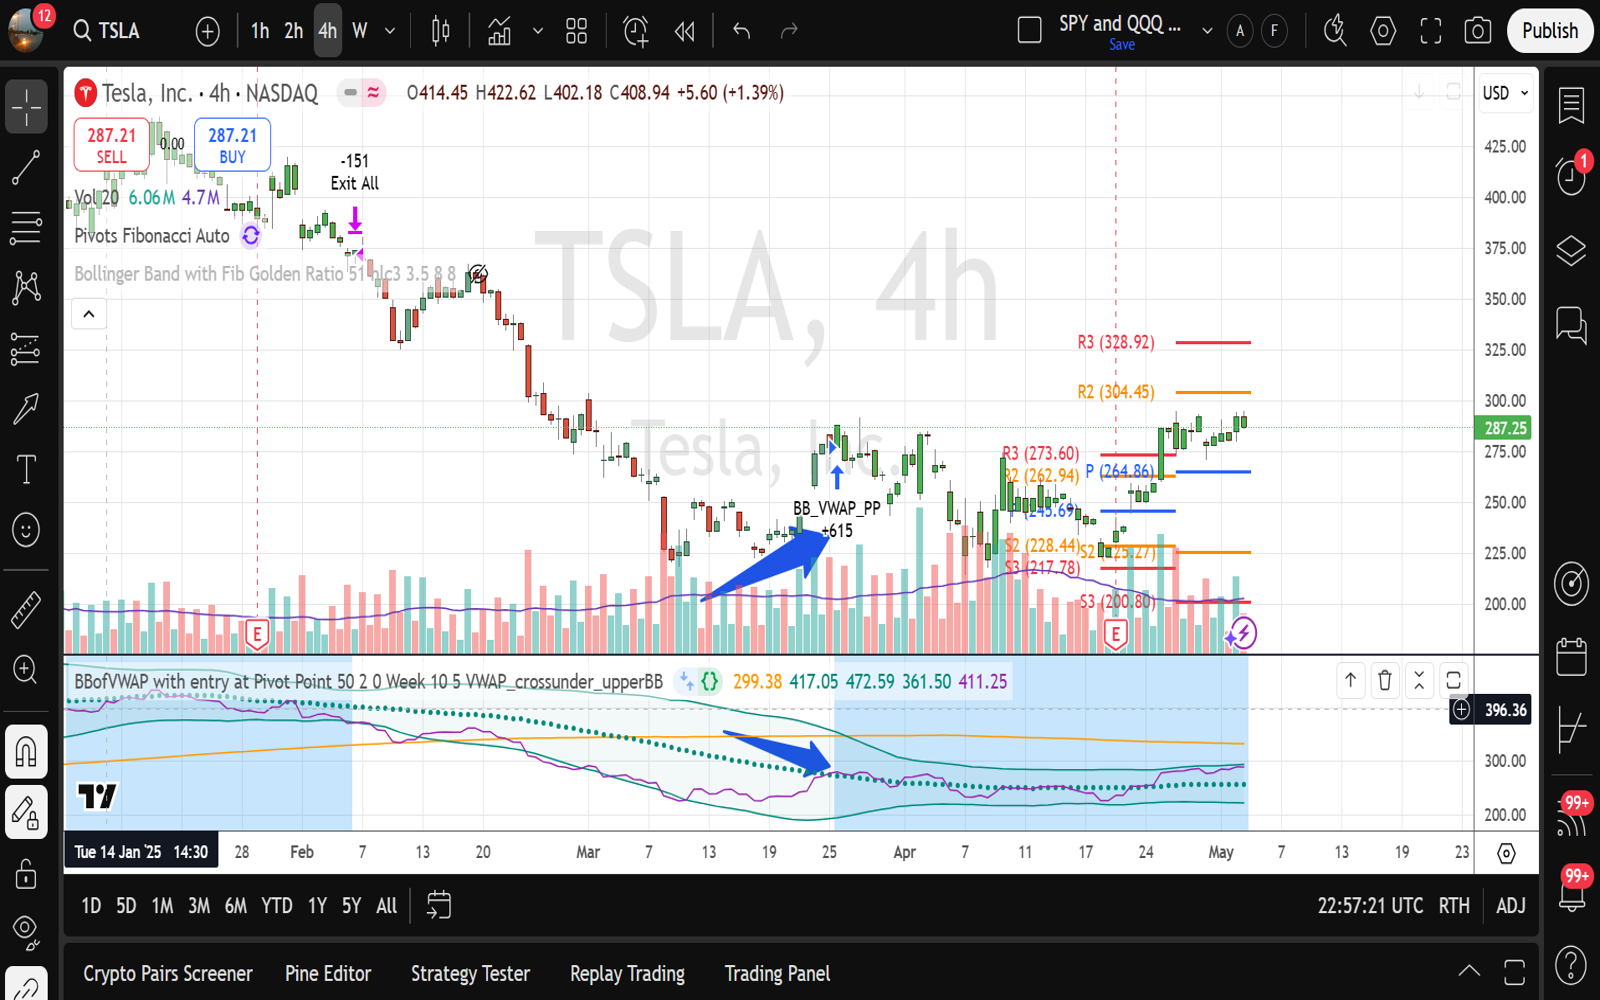This screenshot has height=1000, width=1600.
Task: Open the alerts panel with the clock icon
Action: pyautogui.click(x=1571, y=176)
